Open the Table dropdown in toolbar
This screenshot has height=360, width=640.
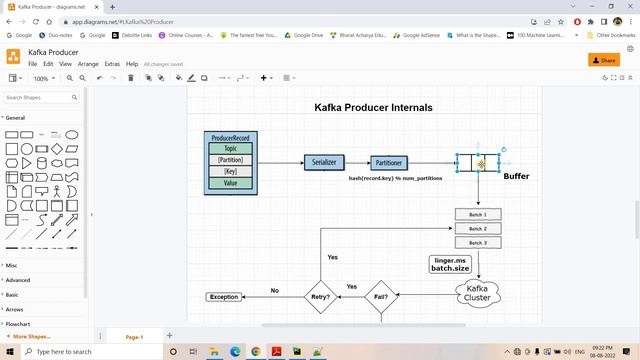point(289,78)
